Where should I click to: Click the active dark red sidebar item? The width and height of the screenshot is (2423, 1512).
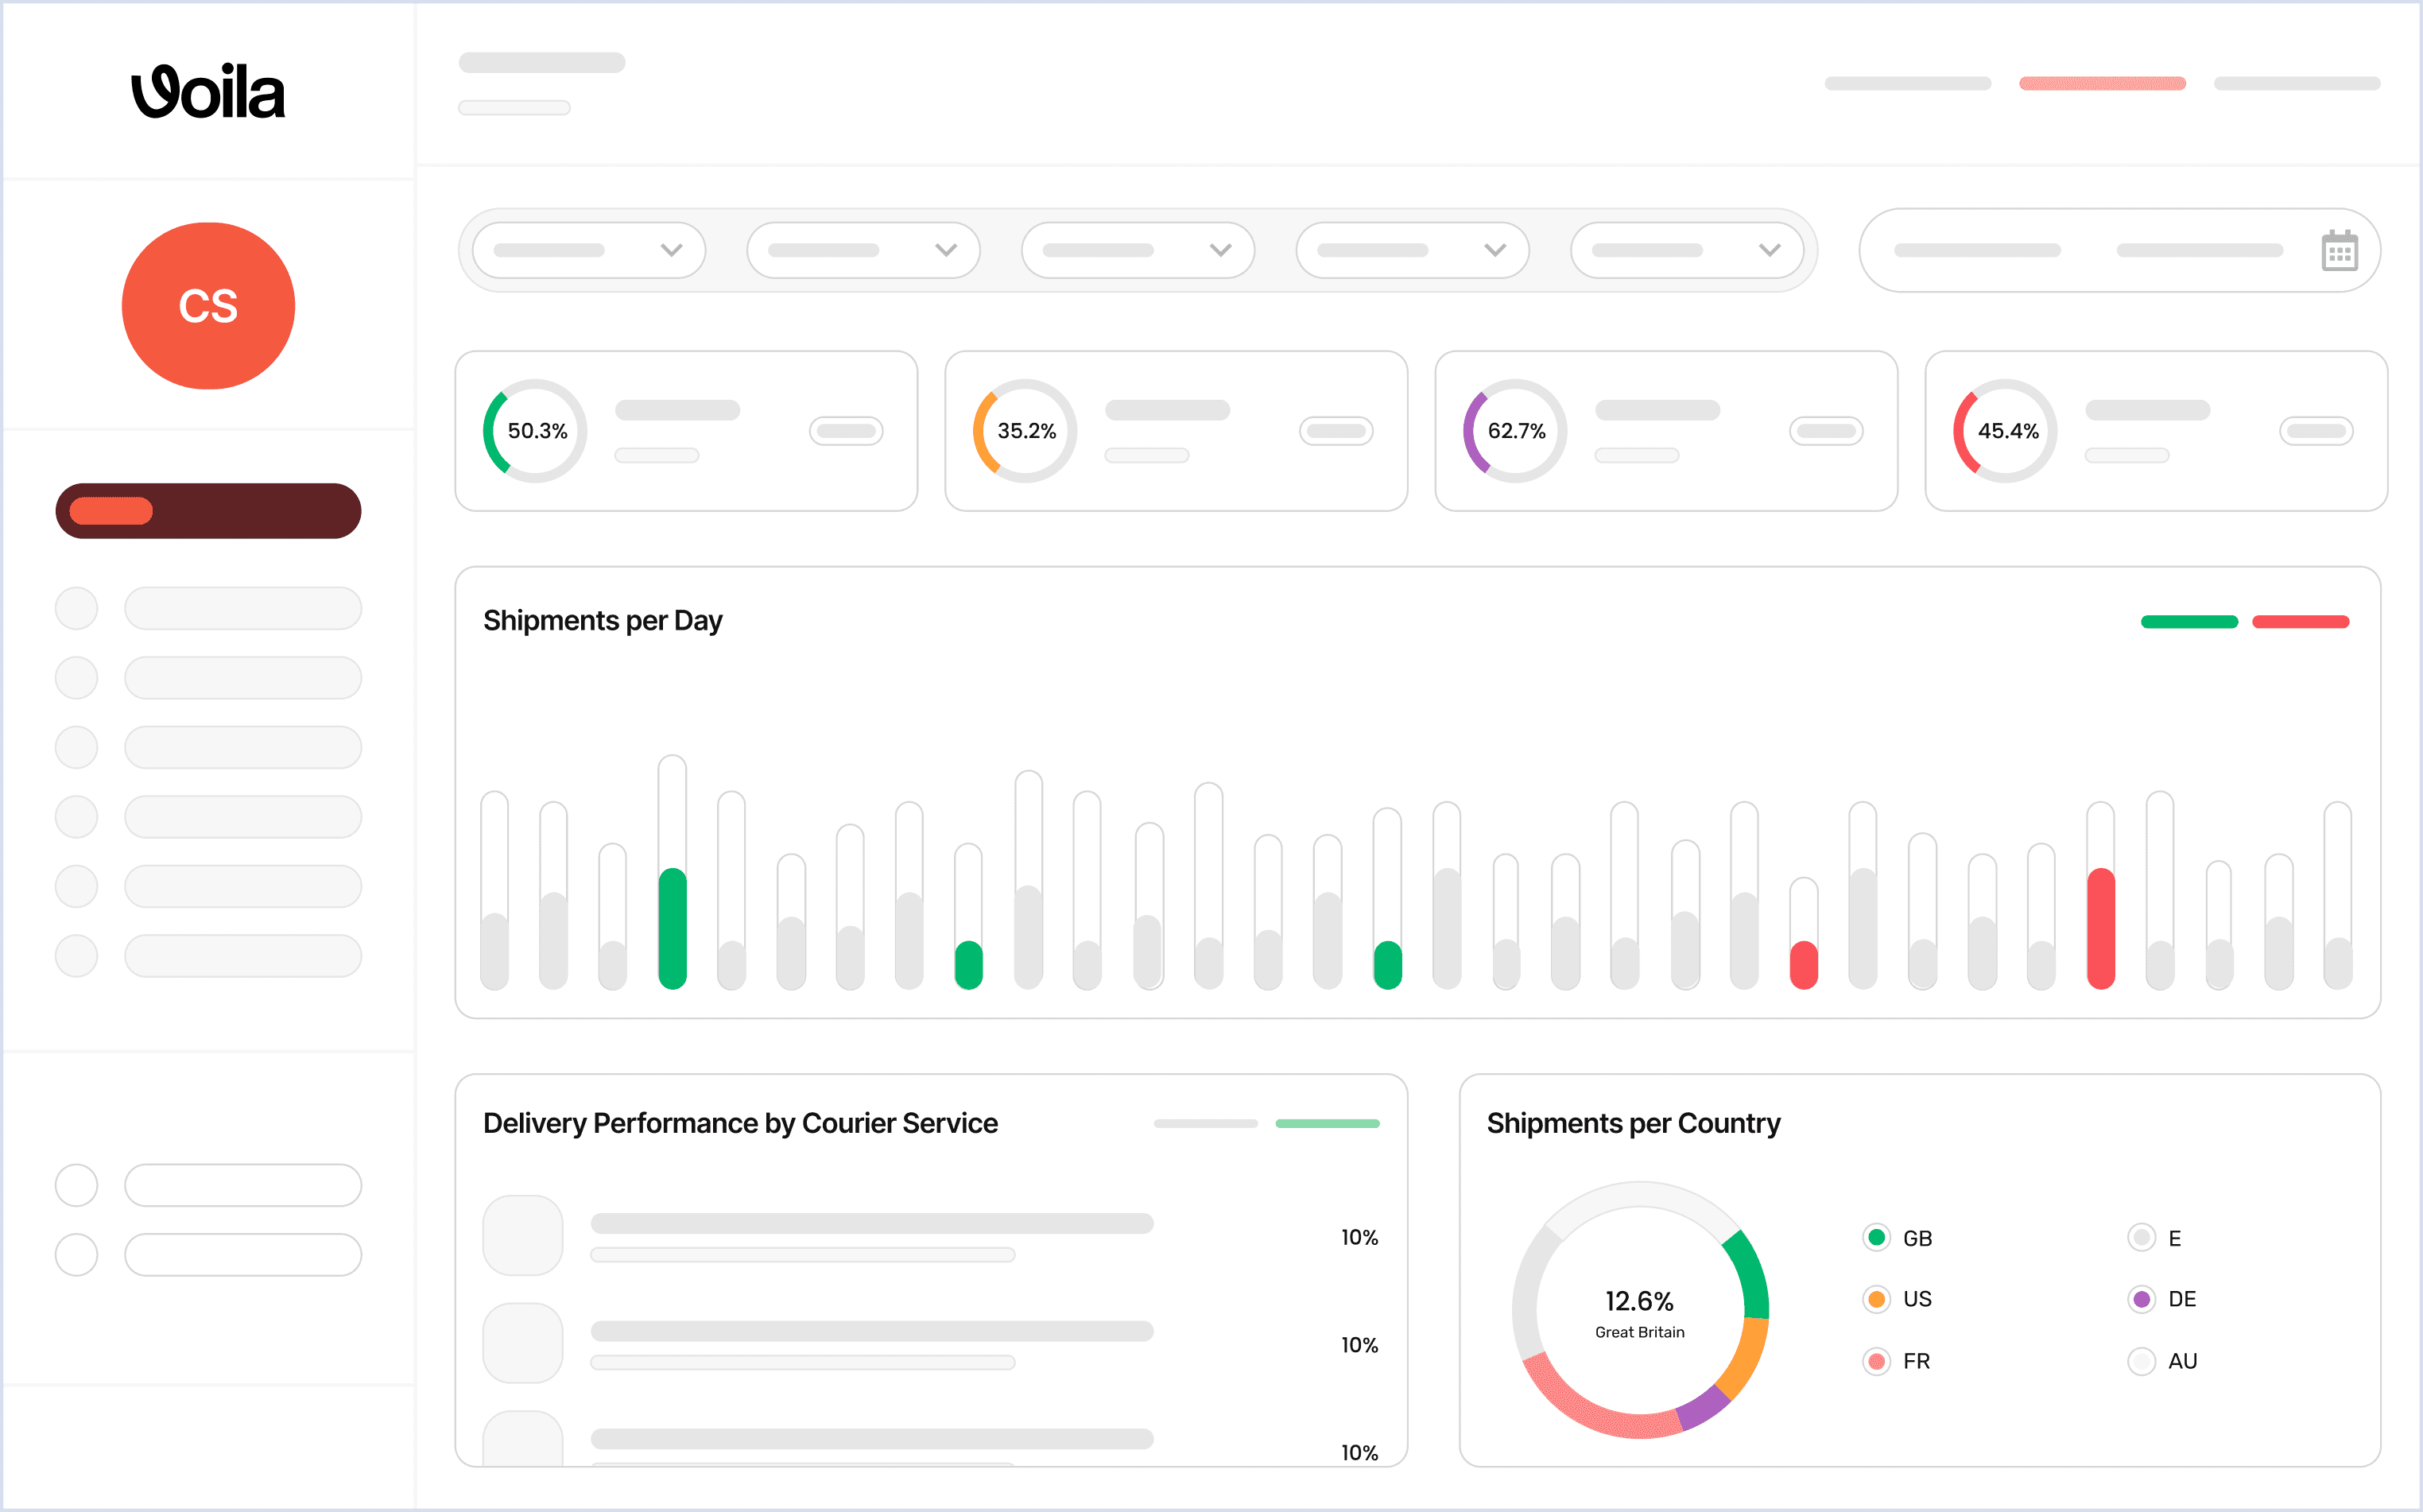click(x=208, y=511)
